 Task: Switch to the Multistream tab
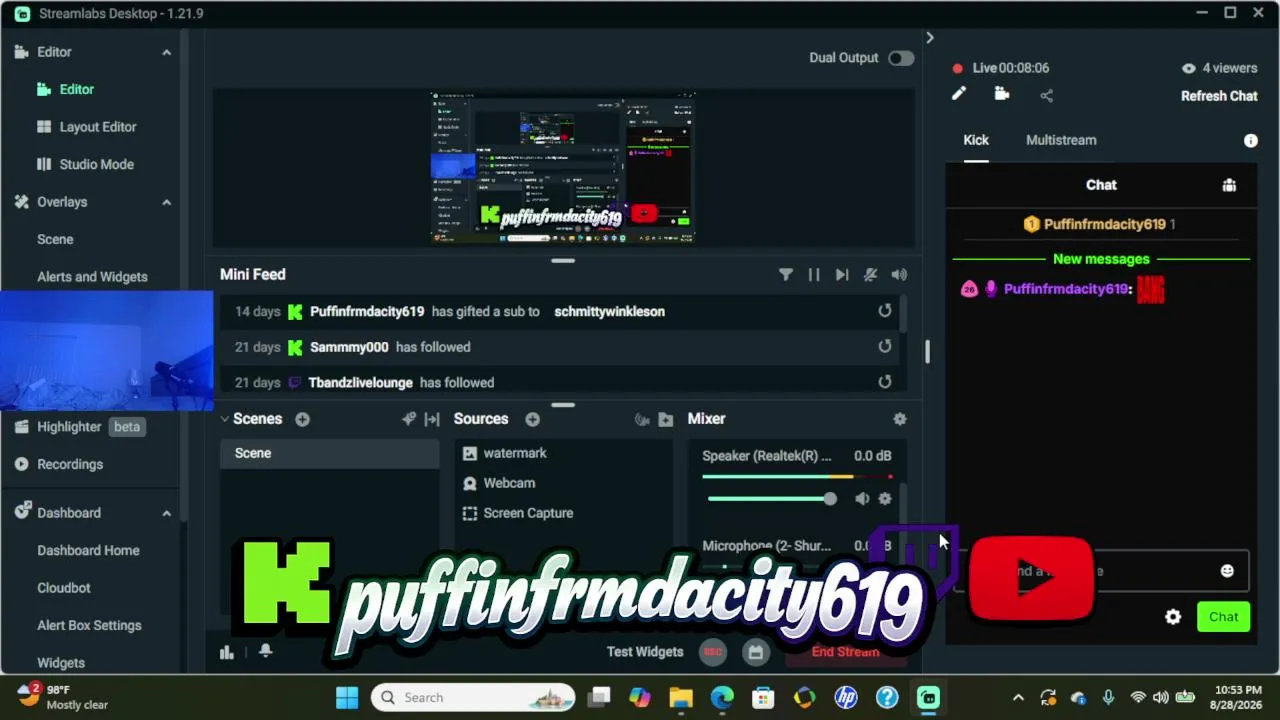click(x=1061, y=140)
